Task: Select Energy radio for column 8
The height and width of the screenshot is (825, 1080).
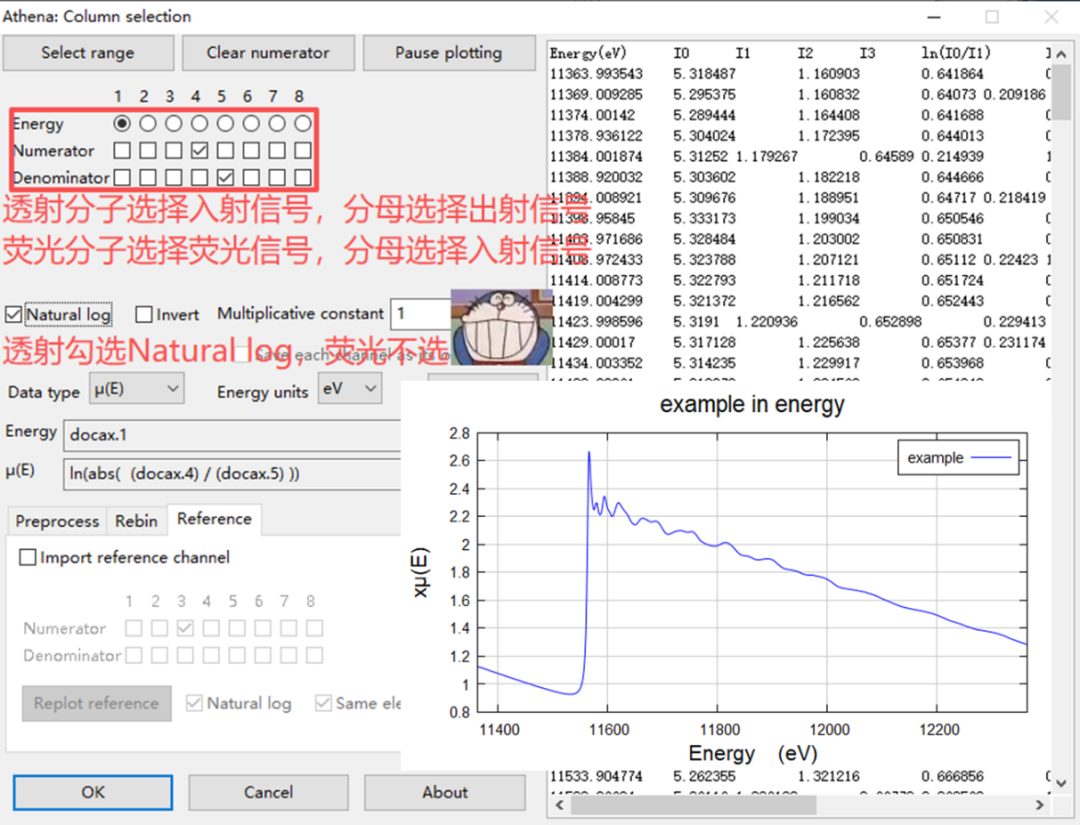Action: (x=302, y=123)
